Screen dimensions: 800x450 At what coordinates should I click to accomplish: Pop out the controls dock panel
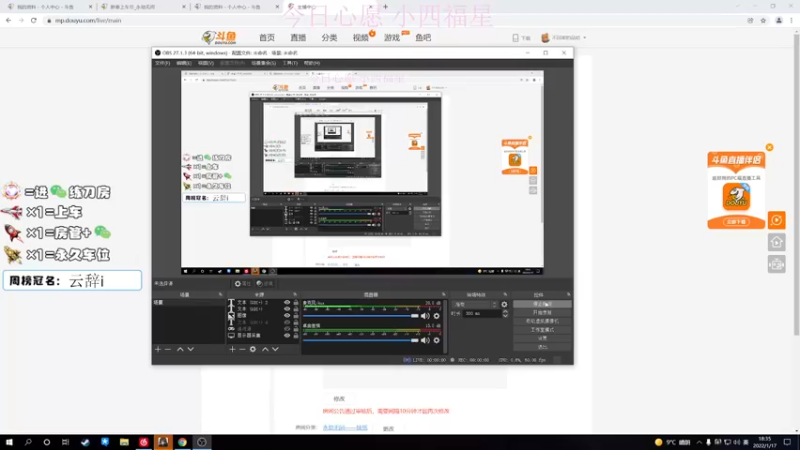pyautogui.click(x=568, y=294)
